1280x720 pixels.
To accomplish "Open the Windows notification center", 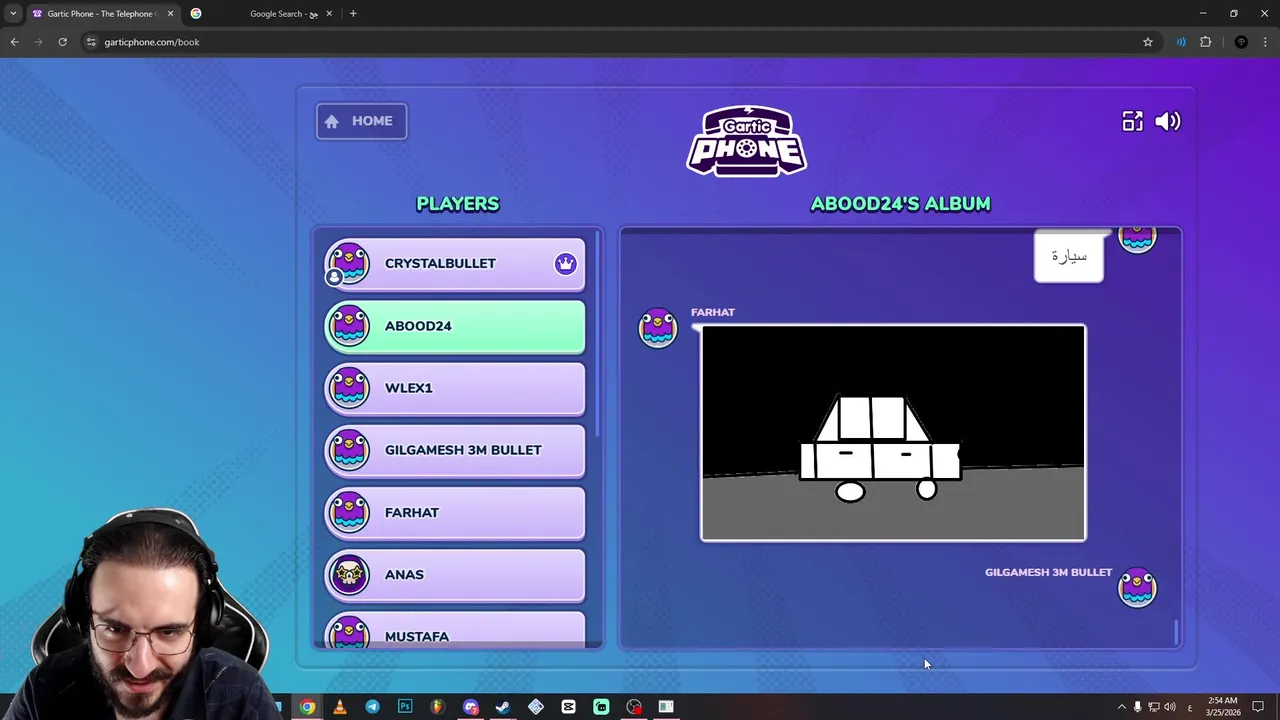I will tap(1258, 707).
